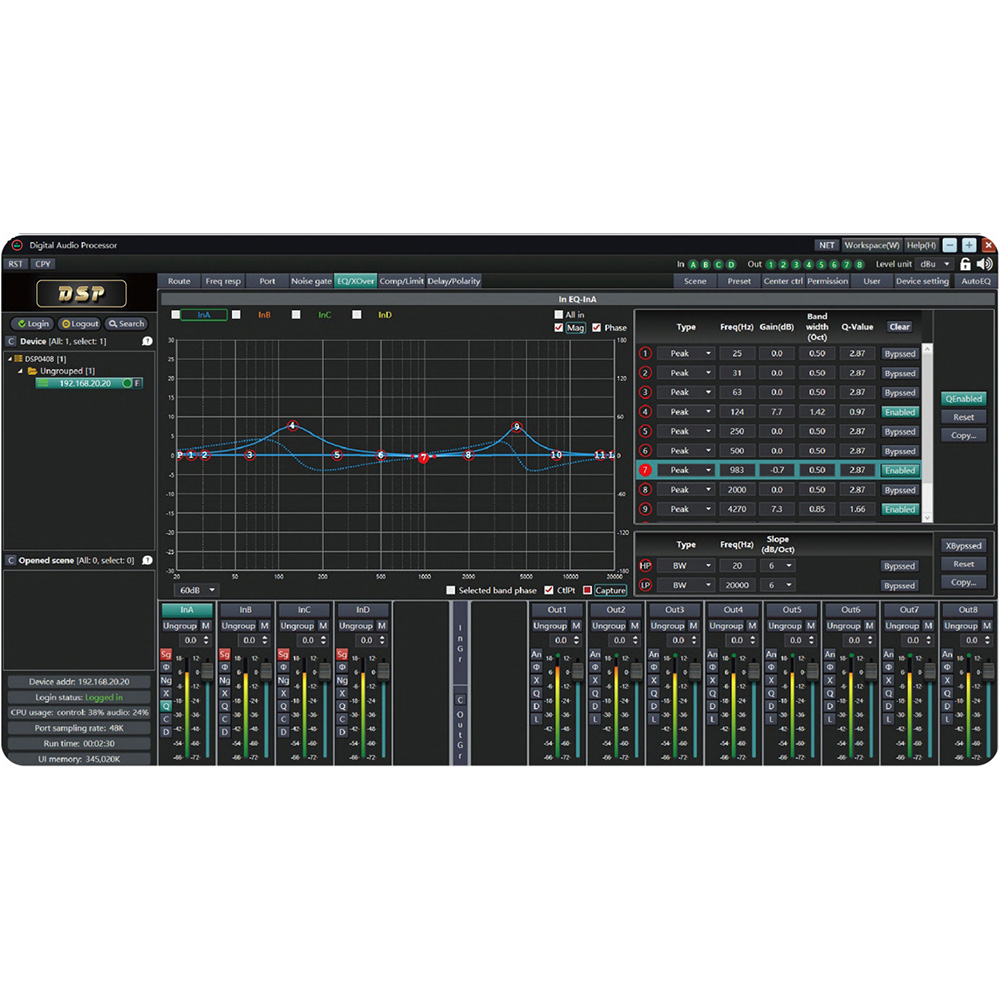The height and width of the screenshot is (1000, 1000).
Task: Open the Noise gate tab
Action: 311,281
